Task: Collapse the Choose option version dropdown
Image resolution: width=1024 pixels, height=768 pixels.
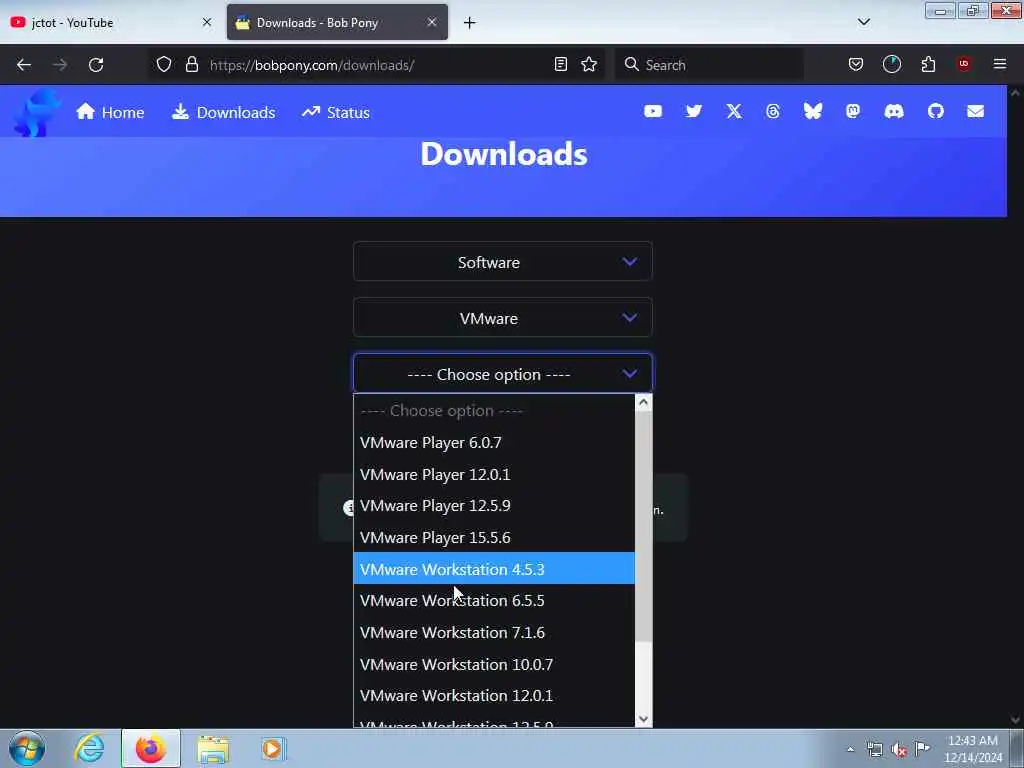Action: tap(503, 374)
